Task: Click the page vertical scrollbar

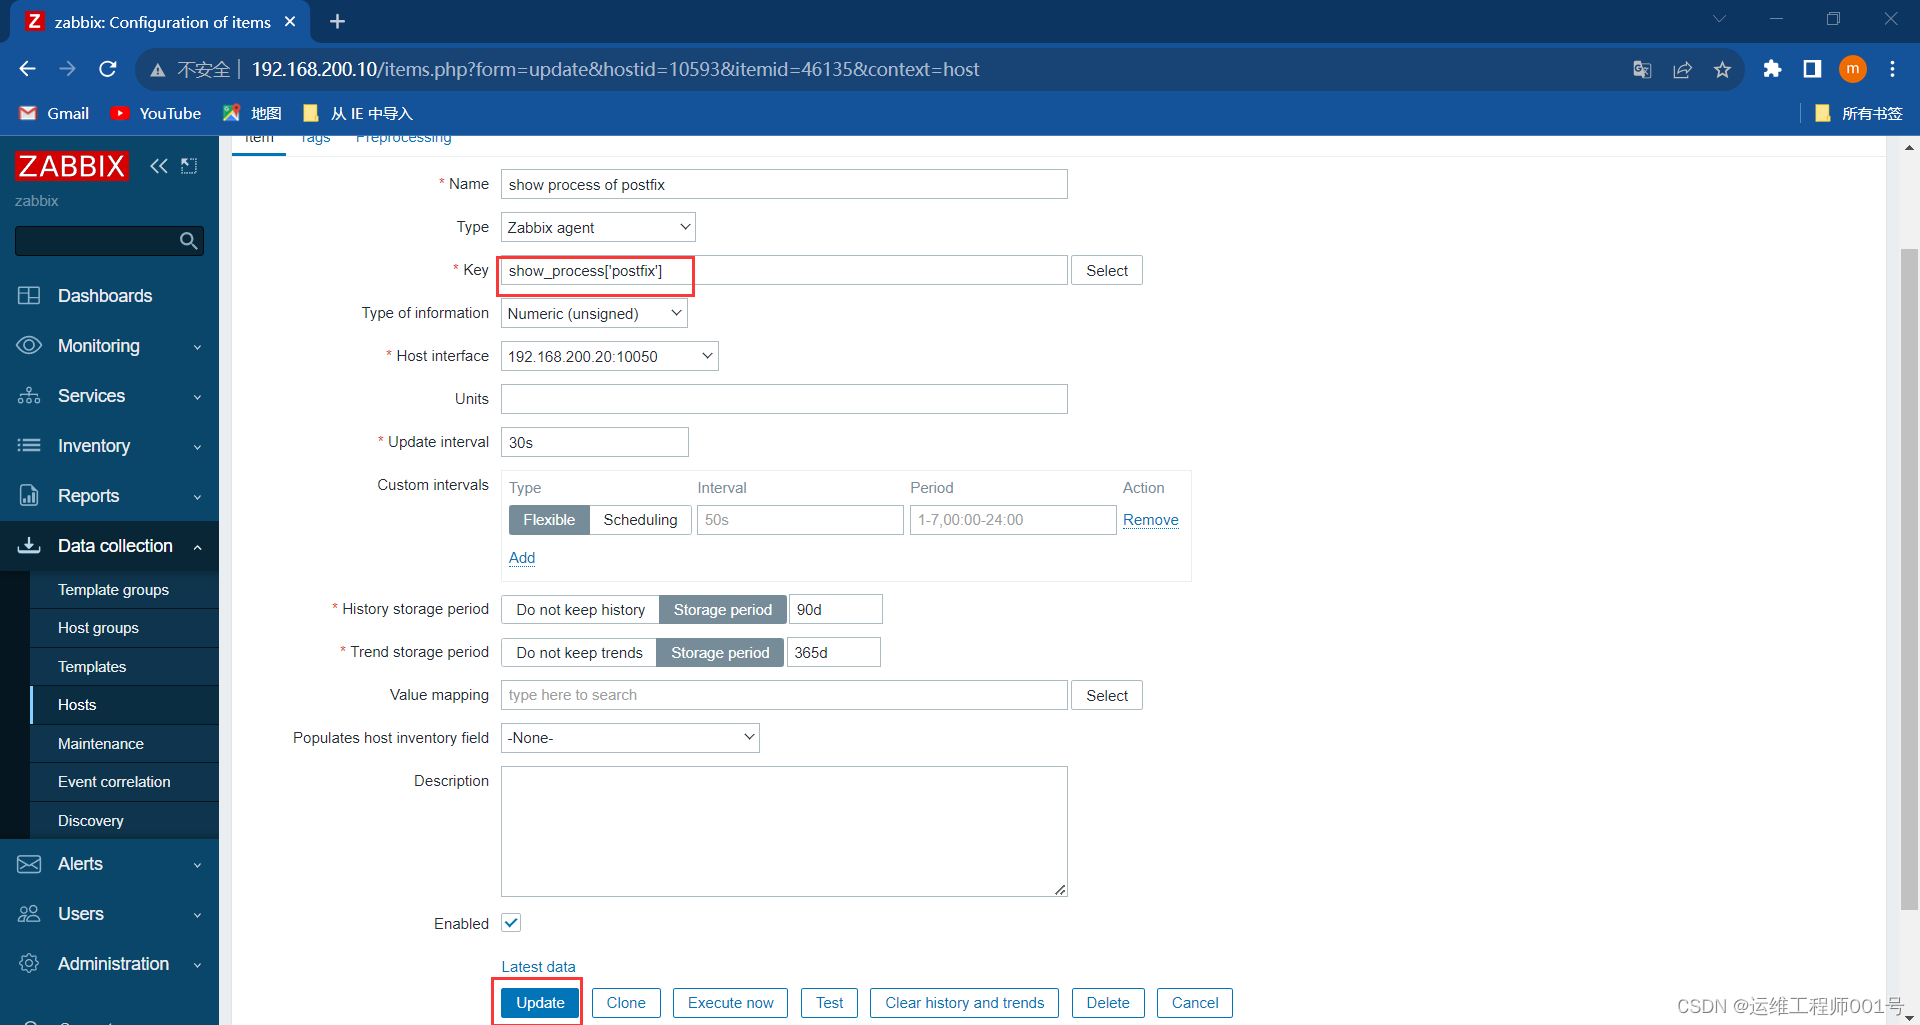Action: pyautogui.click(x=1909, y=580)
